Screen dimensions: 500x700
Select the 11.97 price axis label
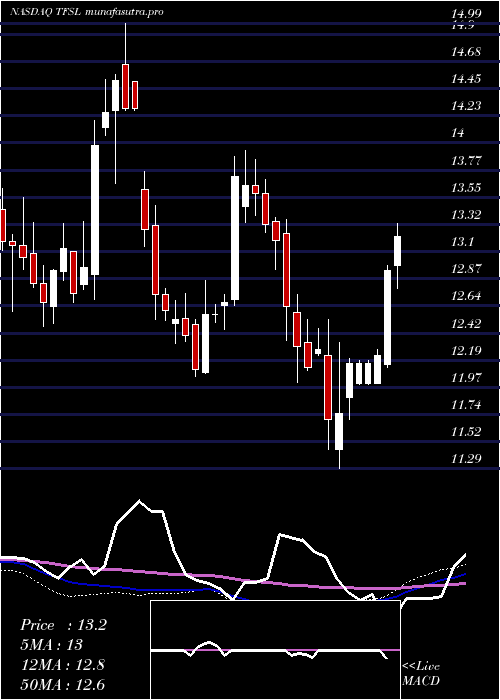pos(466,378)
